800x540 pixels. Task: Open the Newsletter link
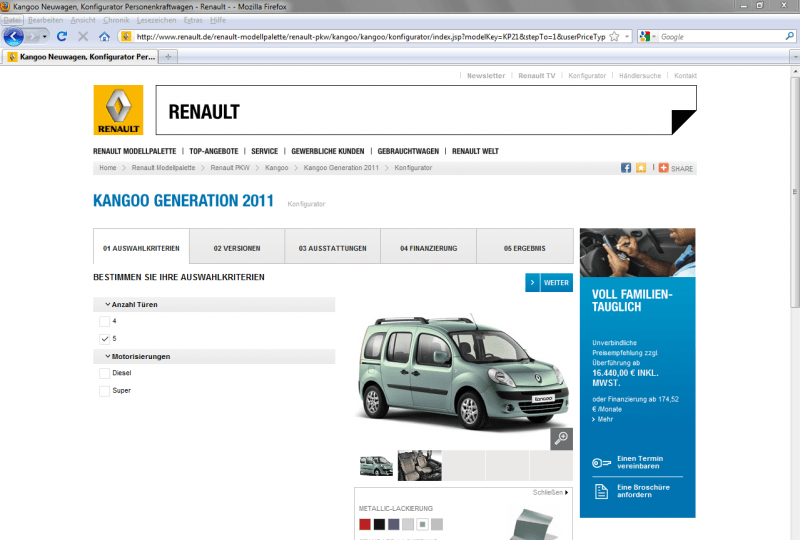coord(486,76)
